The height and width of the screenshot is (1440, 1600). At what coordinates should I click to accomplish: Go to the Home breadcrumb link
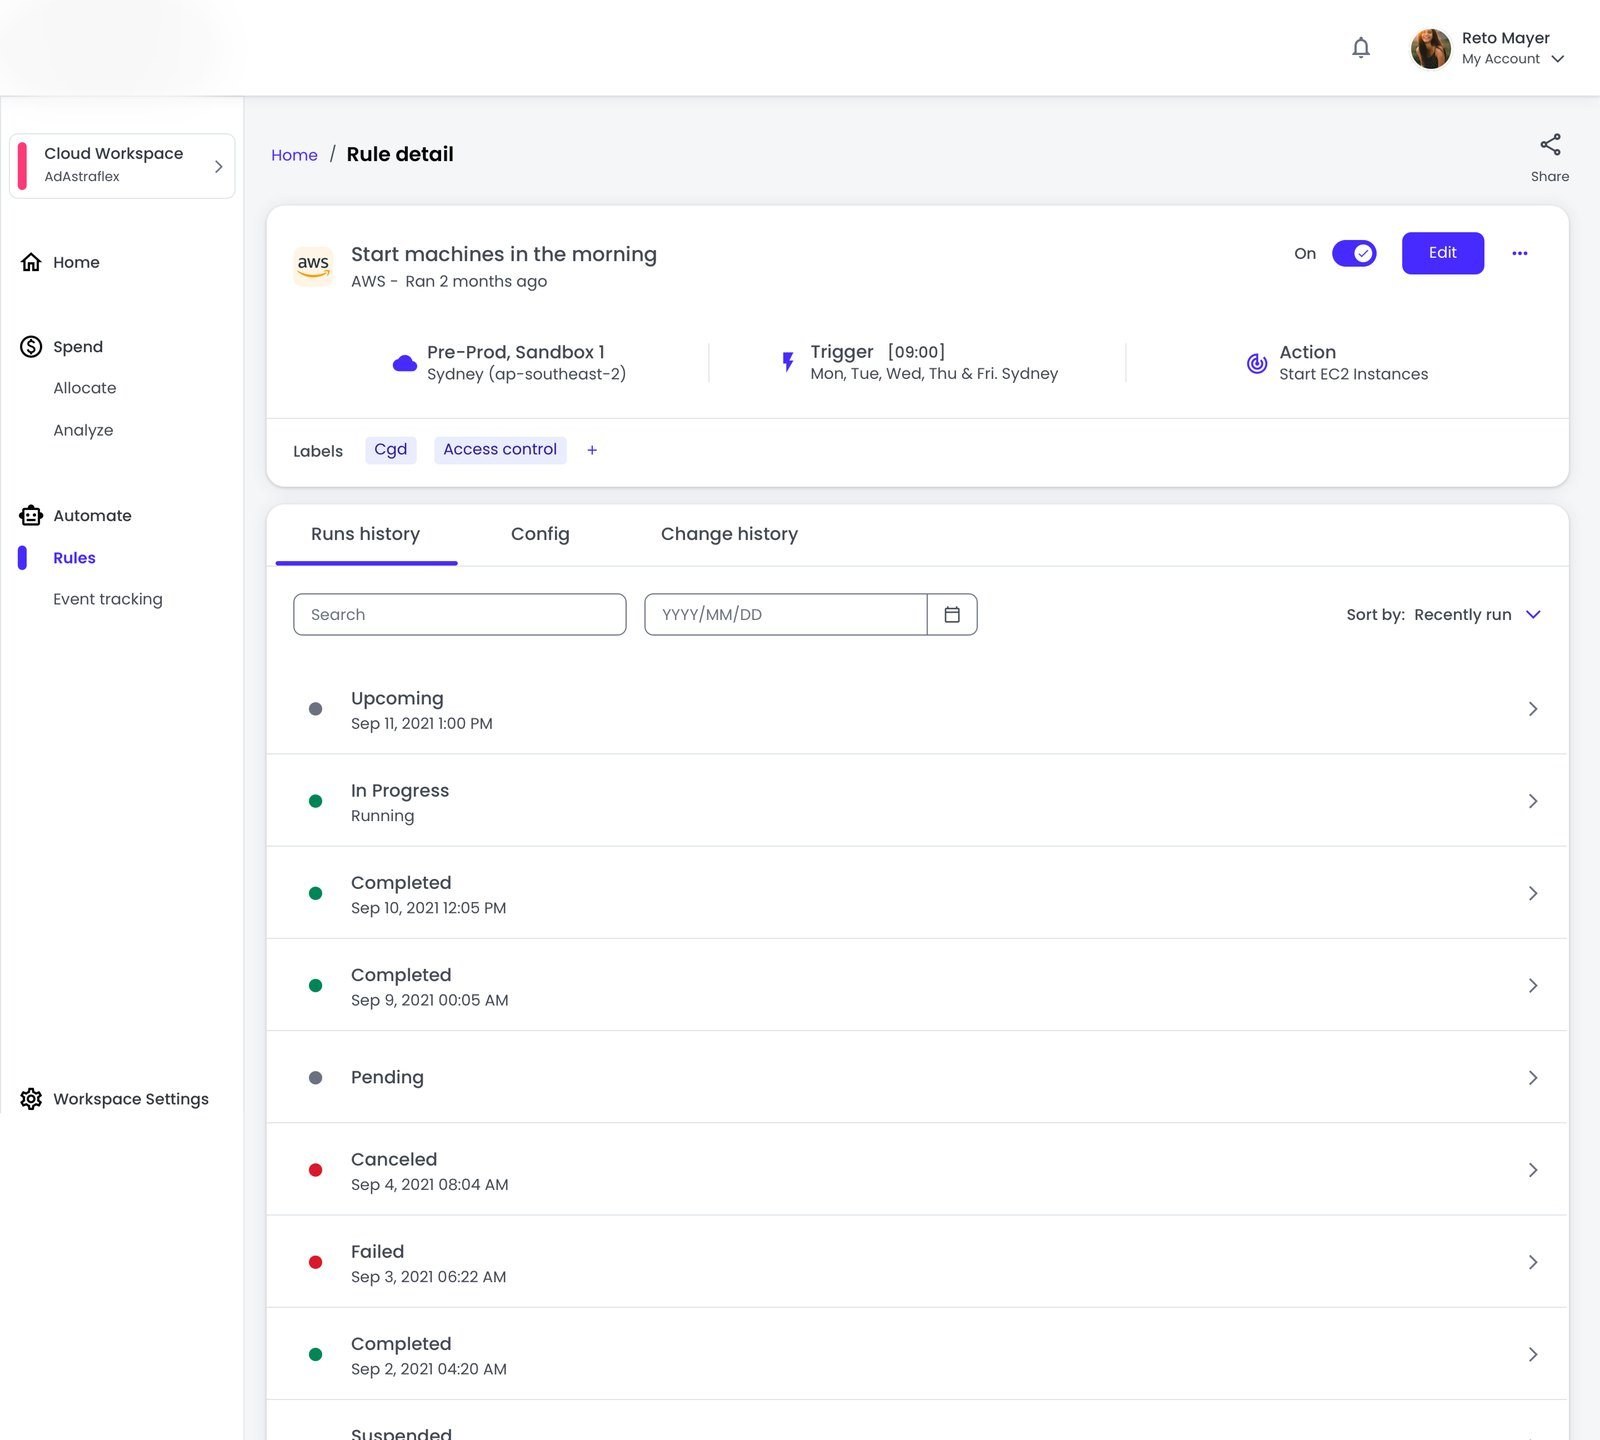coord(294,155)
